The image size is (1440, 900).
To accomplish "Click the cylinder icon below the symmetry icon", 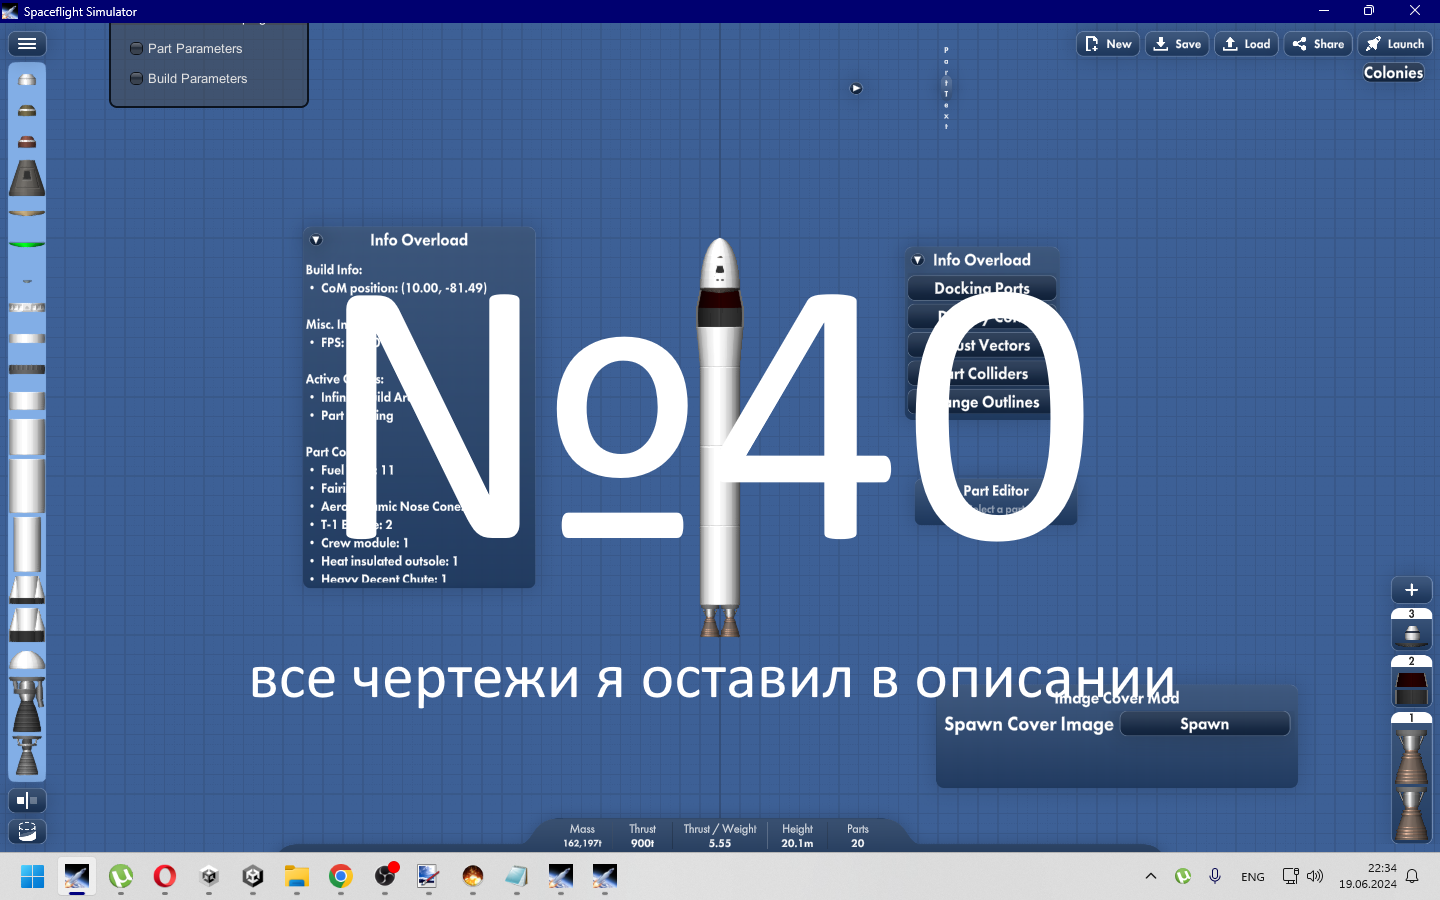I will click(27, 831).
